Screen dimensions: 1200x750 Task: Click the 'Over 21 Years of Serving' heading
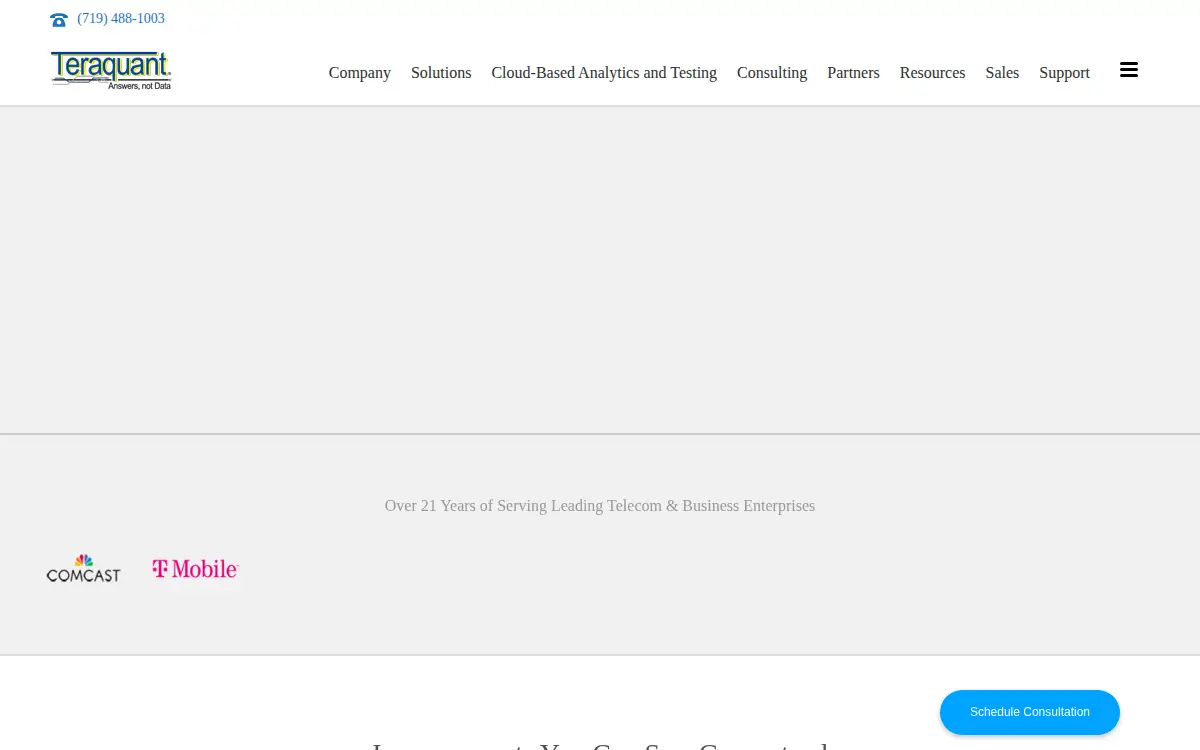(x=600, y=506)
